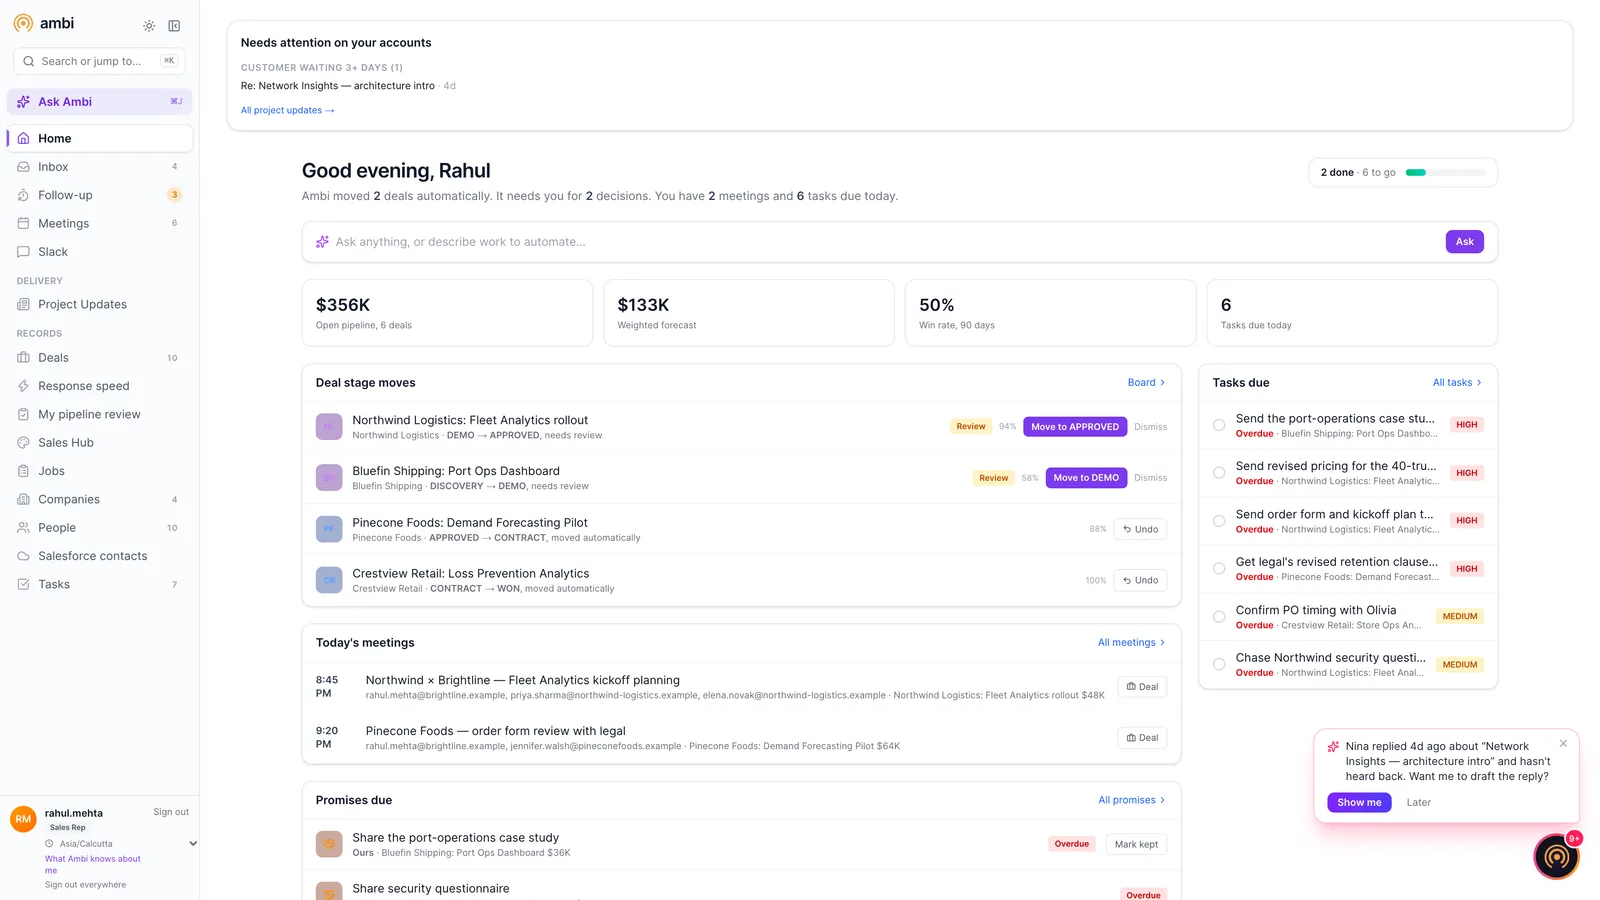Follow the All project updates link
Image resolution: width=1600 pixels, height=900 pixels.
click(x=288, y=110)
